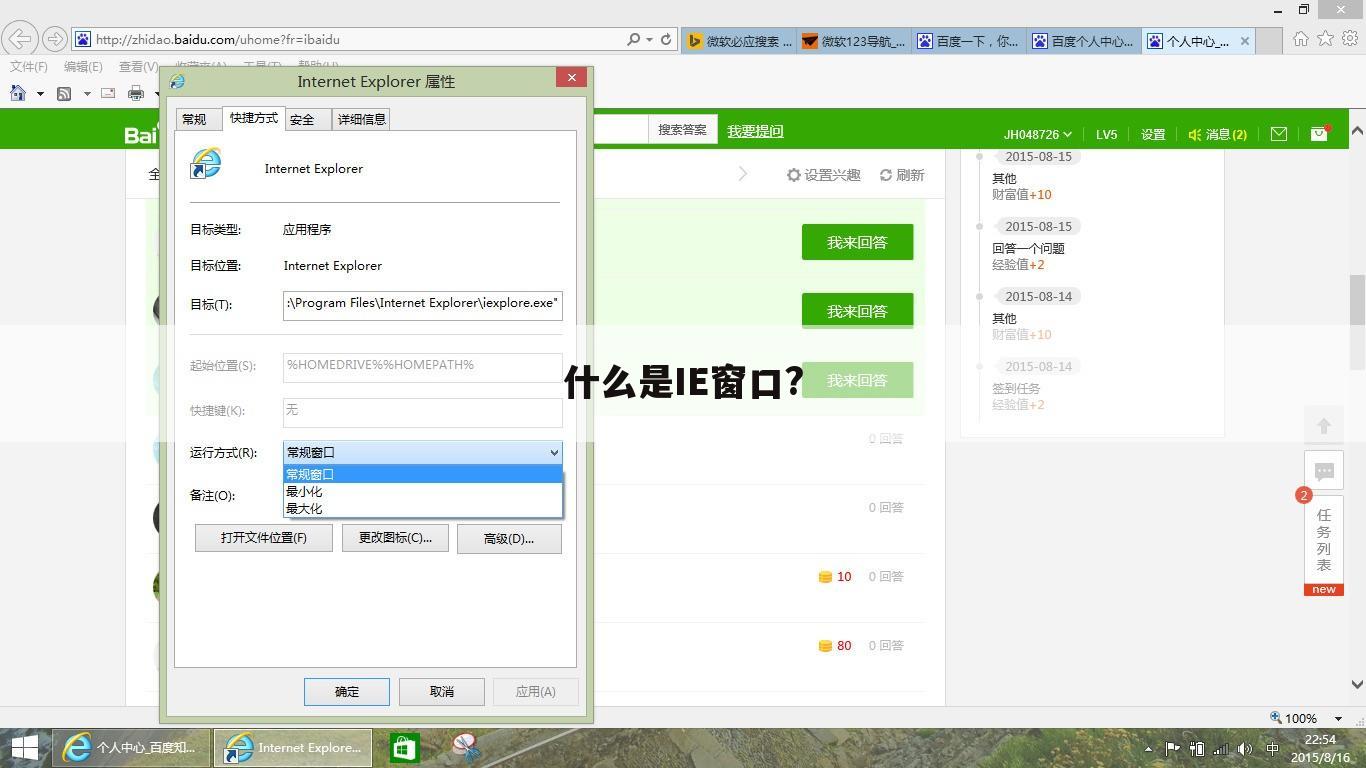This screenshot has width=1366, height=768.
Task: Open the envelope mail icon in header
Action: pos(1279,134)
